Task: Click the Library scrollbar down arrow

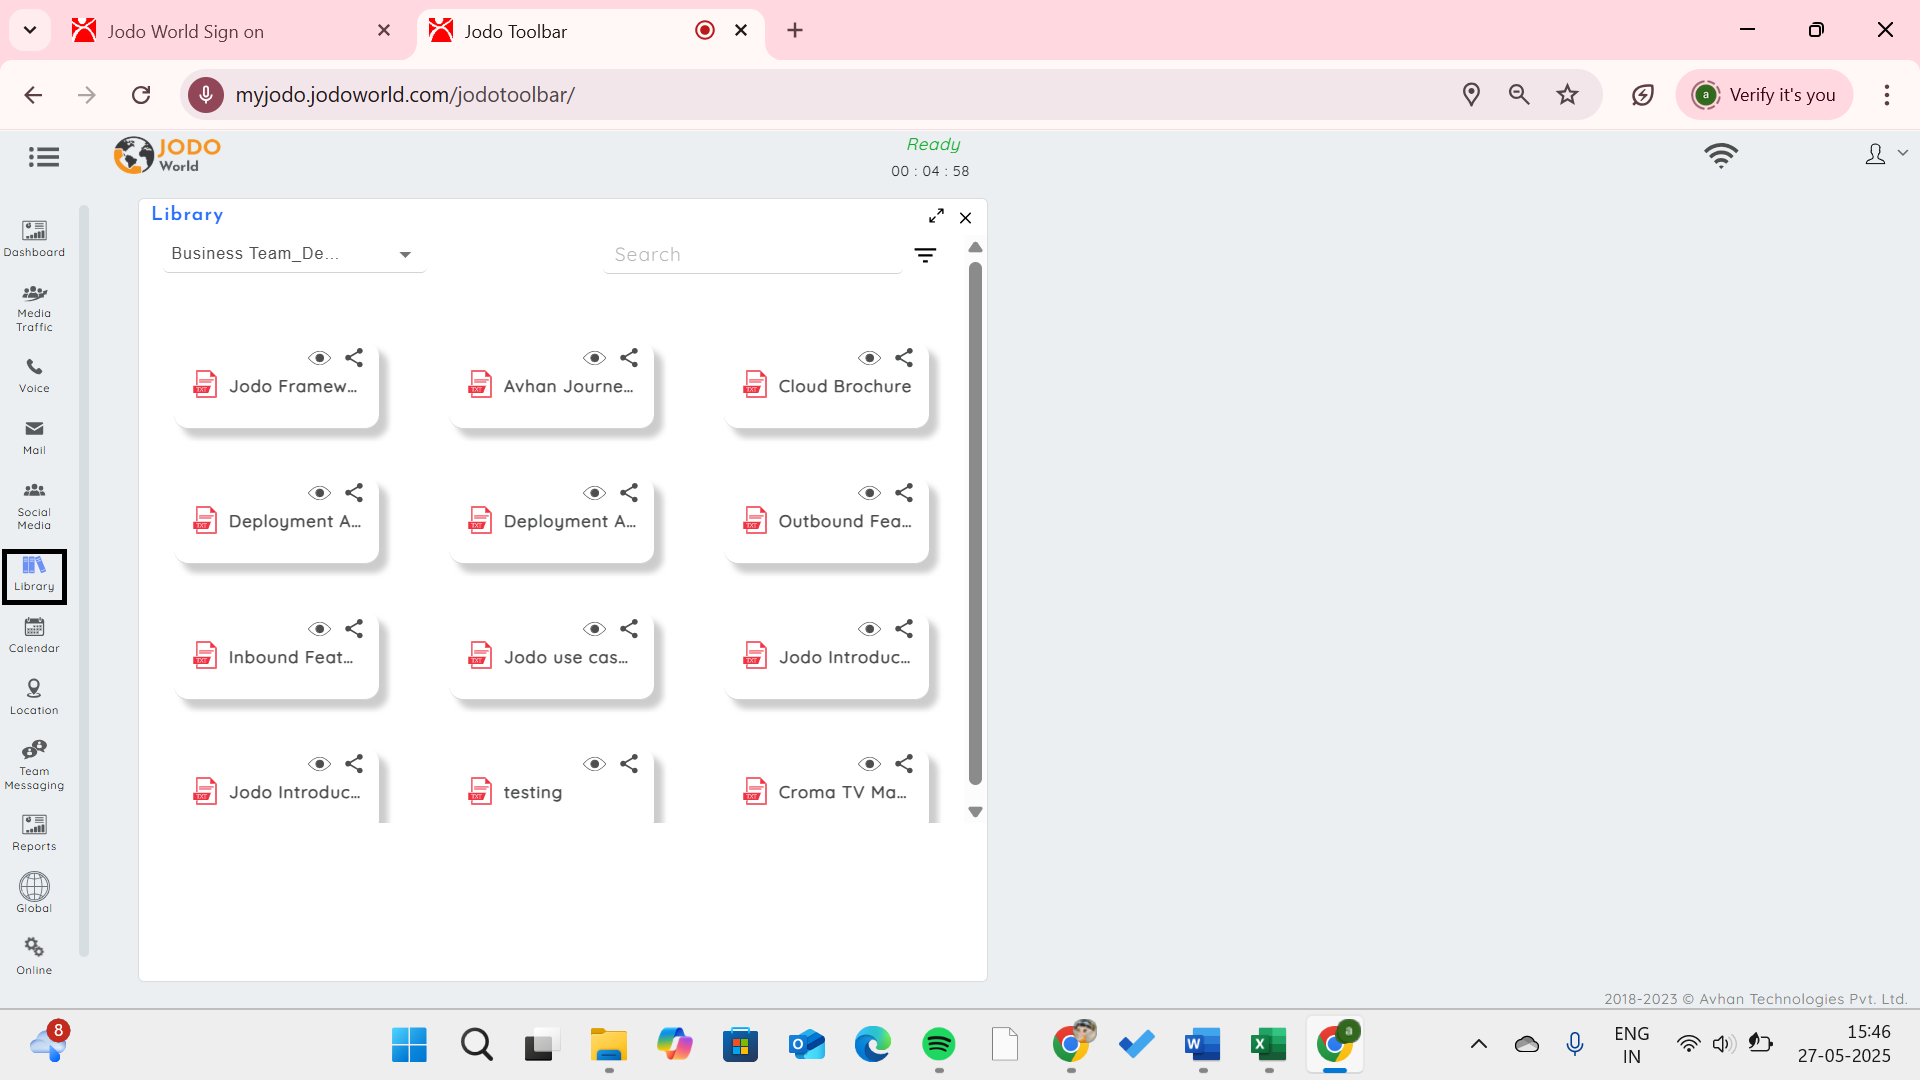Action: tap(975, 812)
